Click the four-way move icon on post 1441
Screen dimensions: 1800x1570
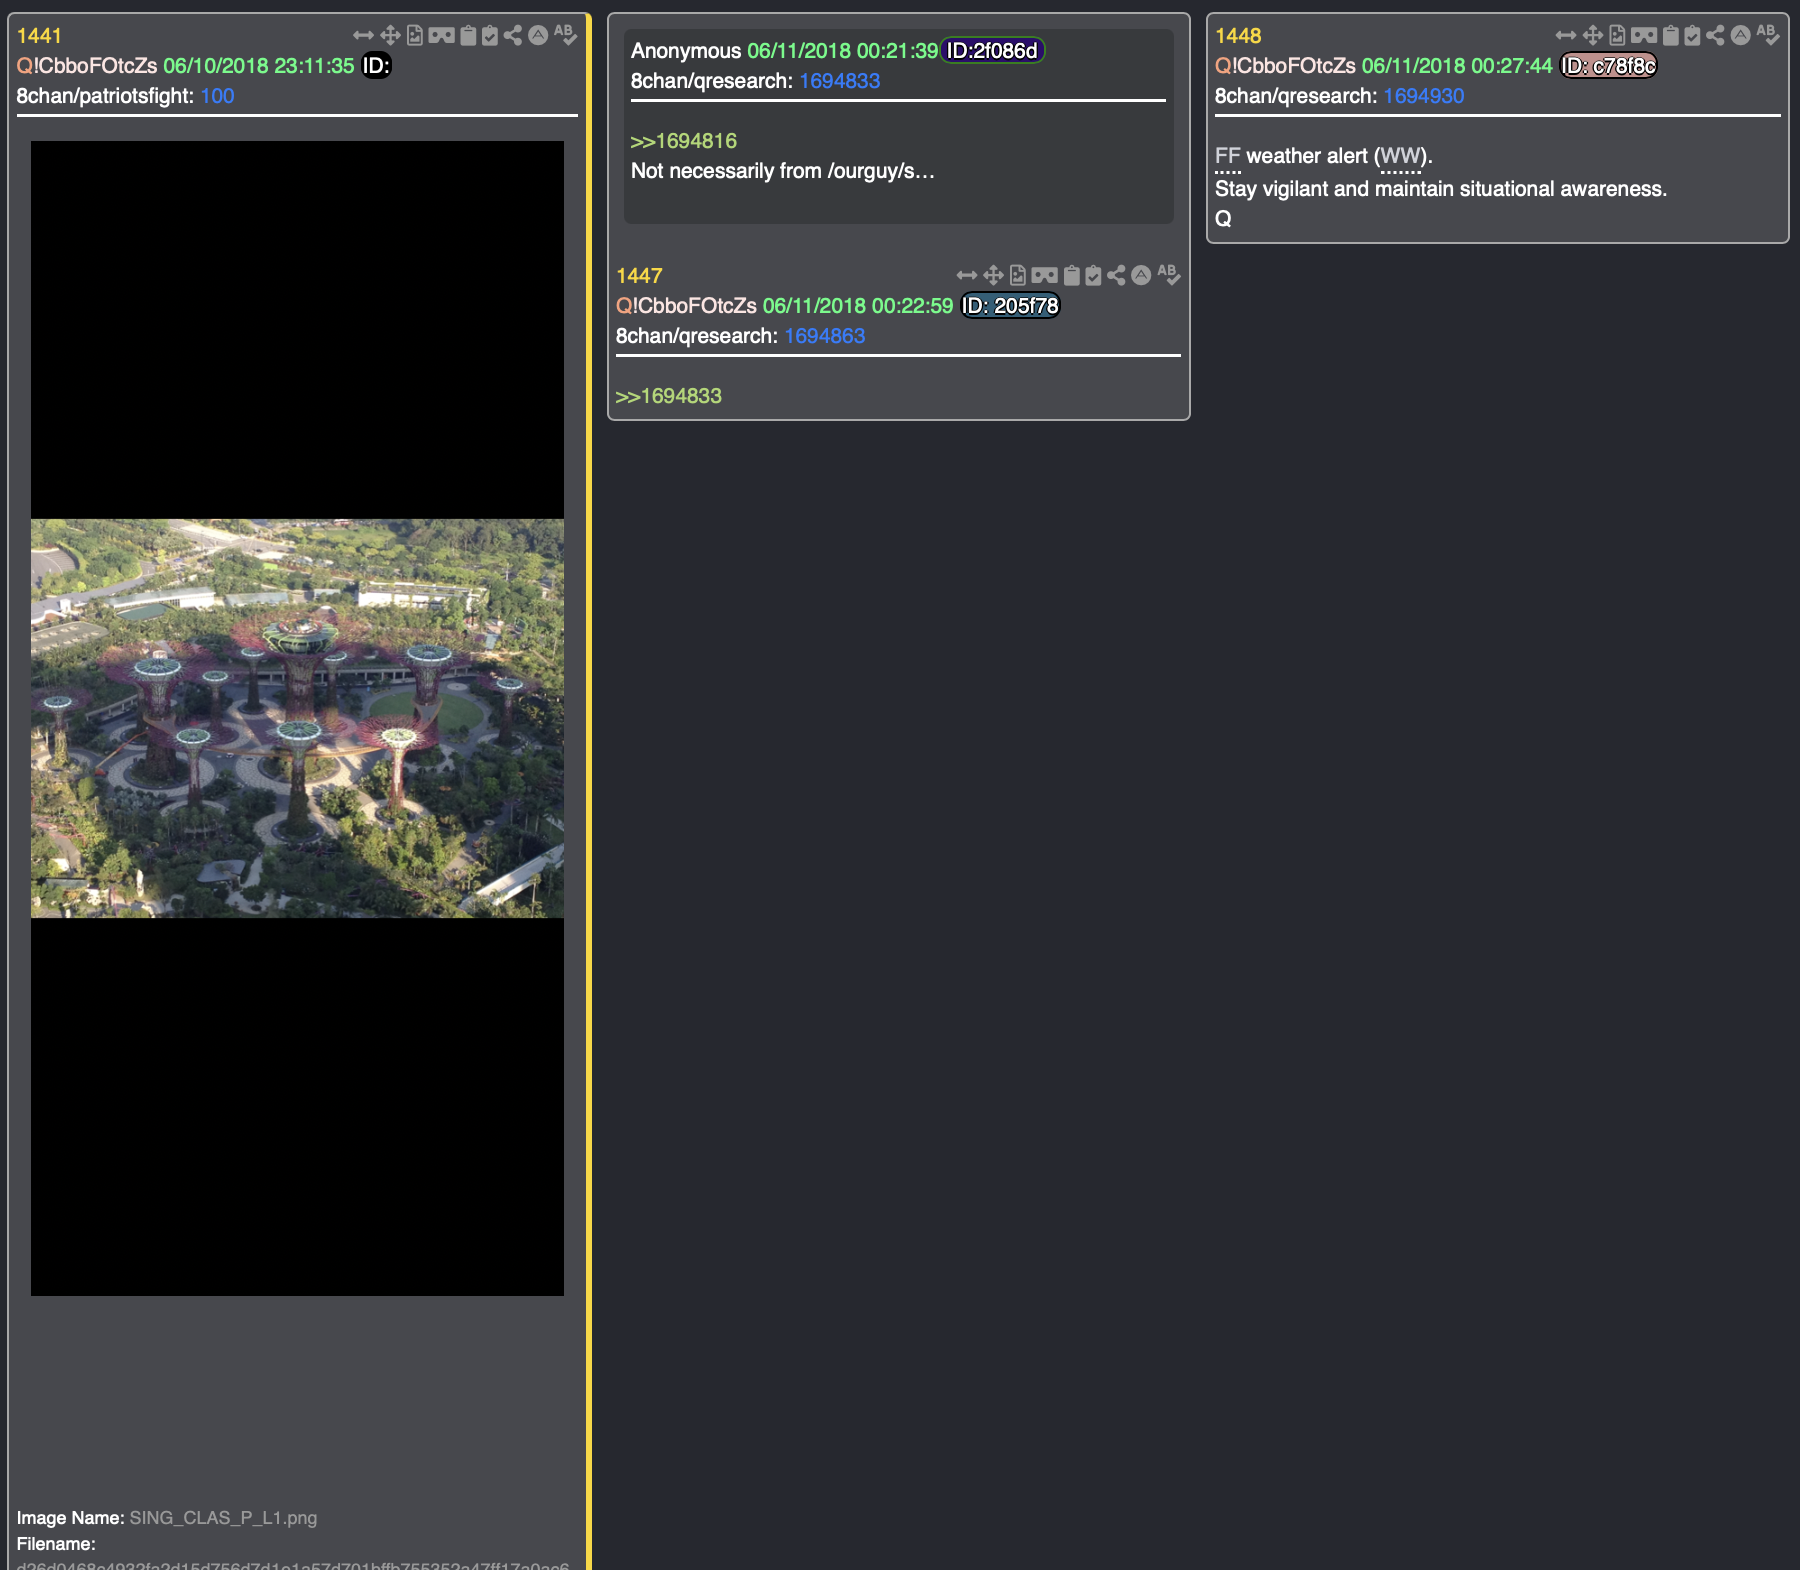[390, 36]
